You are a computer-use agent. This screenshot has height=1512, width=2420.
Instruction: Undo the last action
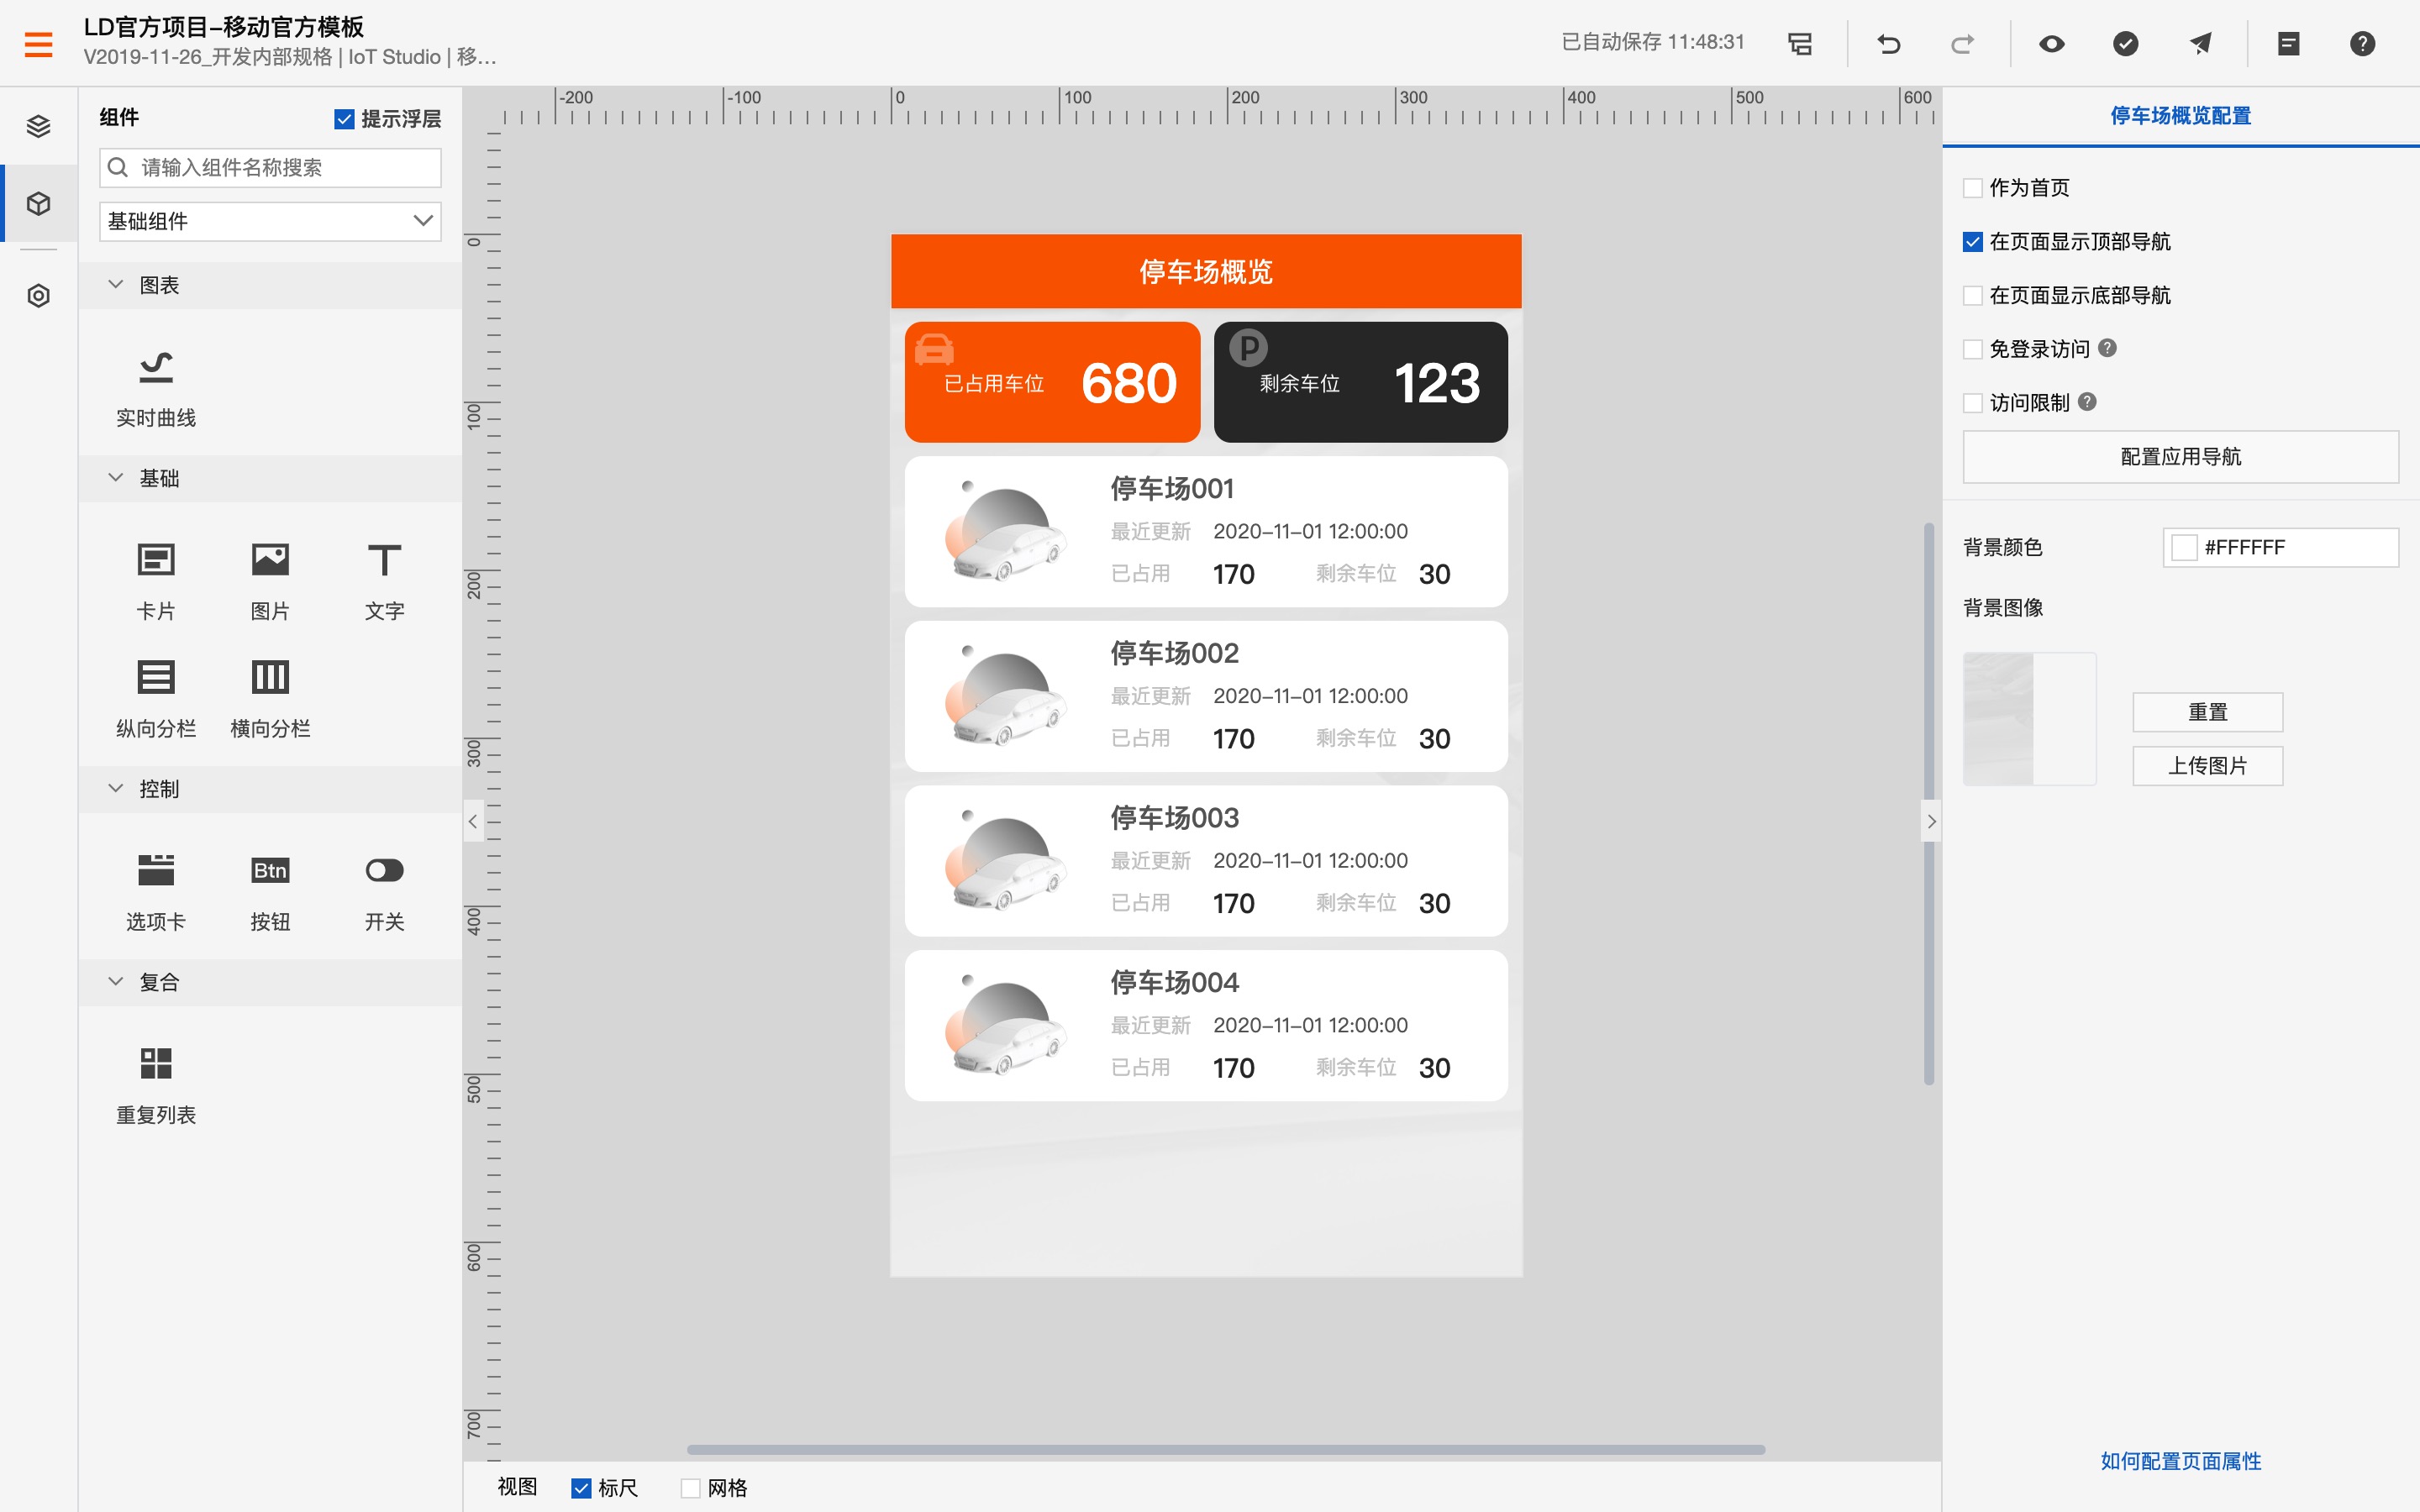[1888, 44]
